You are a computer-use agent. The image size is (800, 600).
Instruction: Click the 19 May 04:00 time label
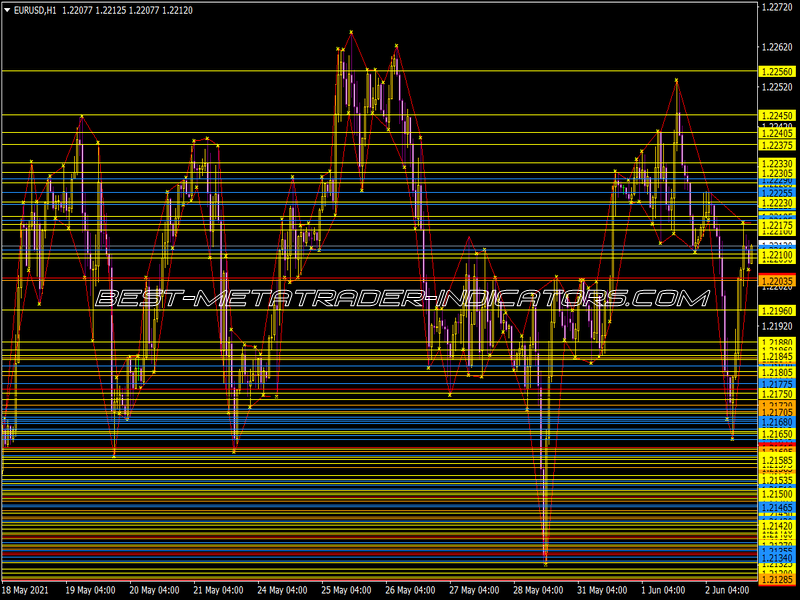(90, 590)
